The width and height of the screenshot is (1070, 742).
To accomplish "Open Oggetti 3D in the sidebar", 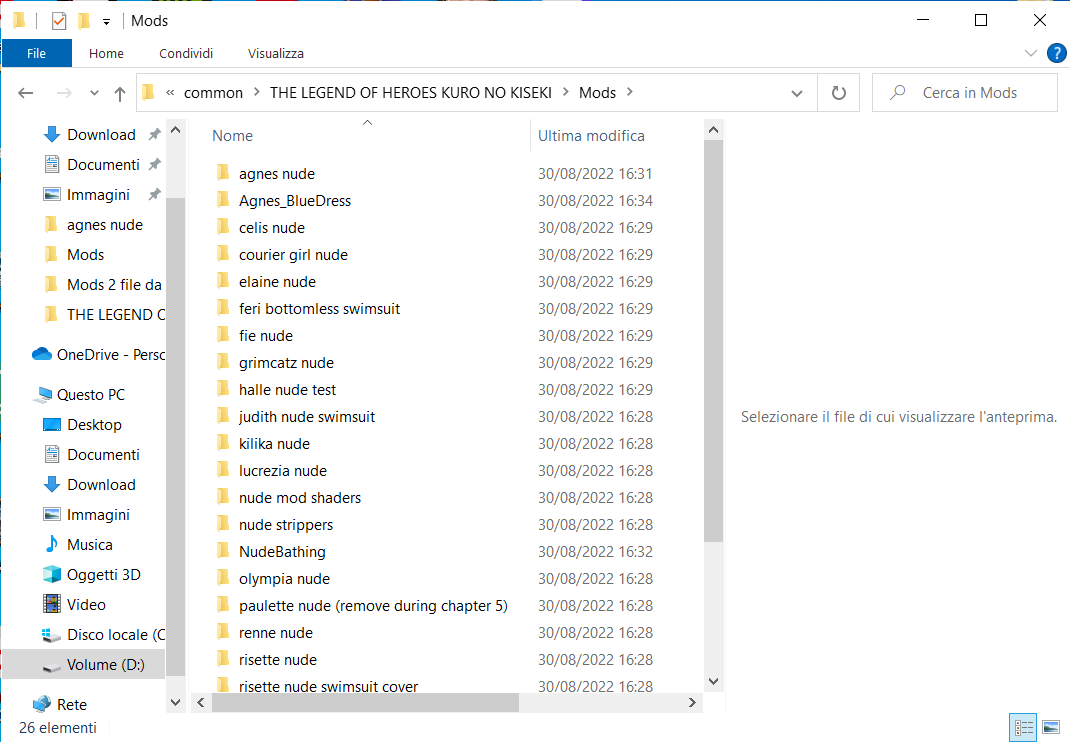I will pos(103,575).
